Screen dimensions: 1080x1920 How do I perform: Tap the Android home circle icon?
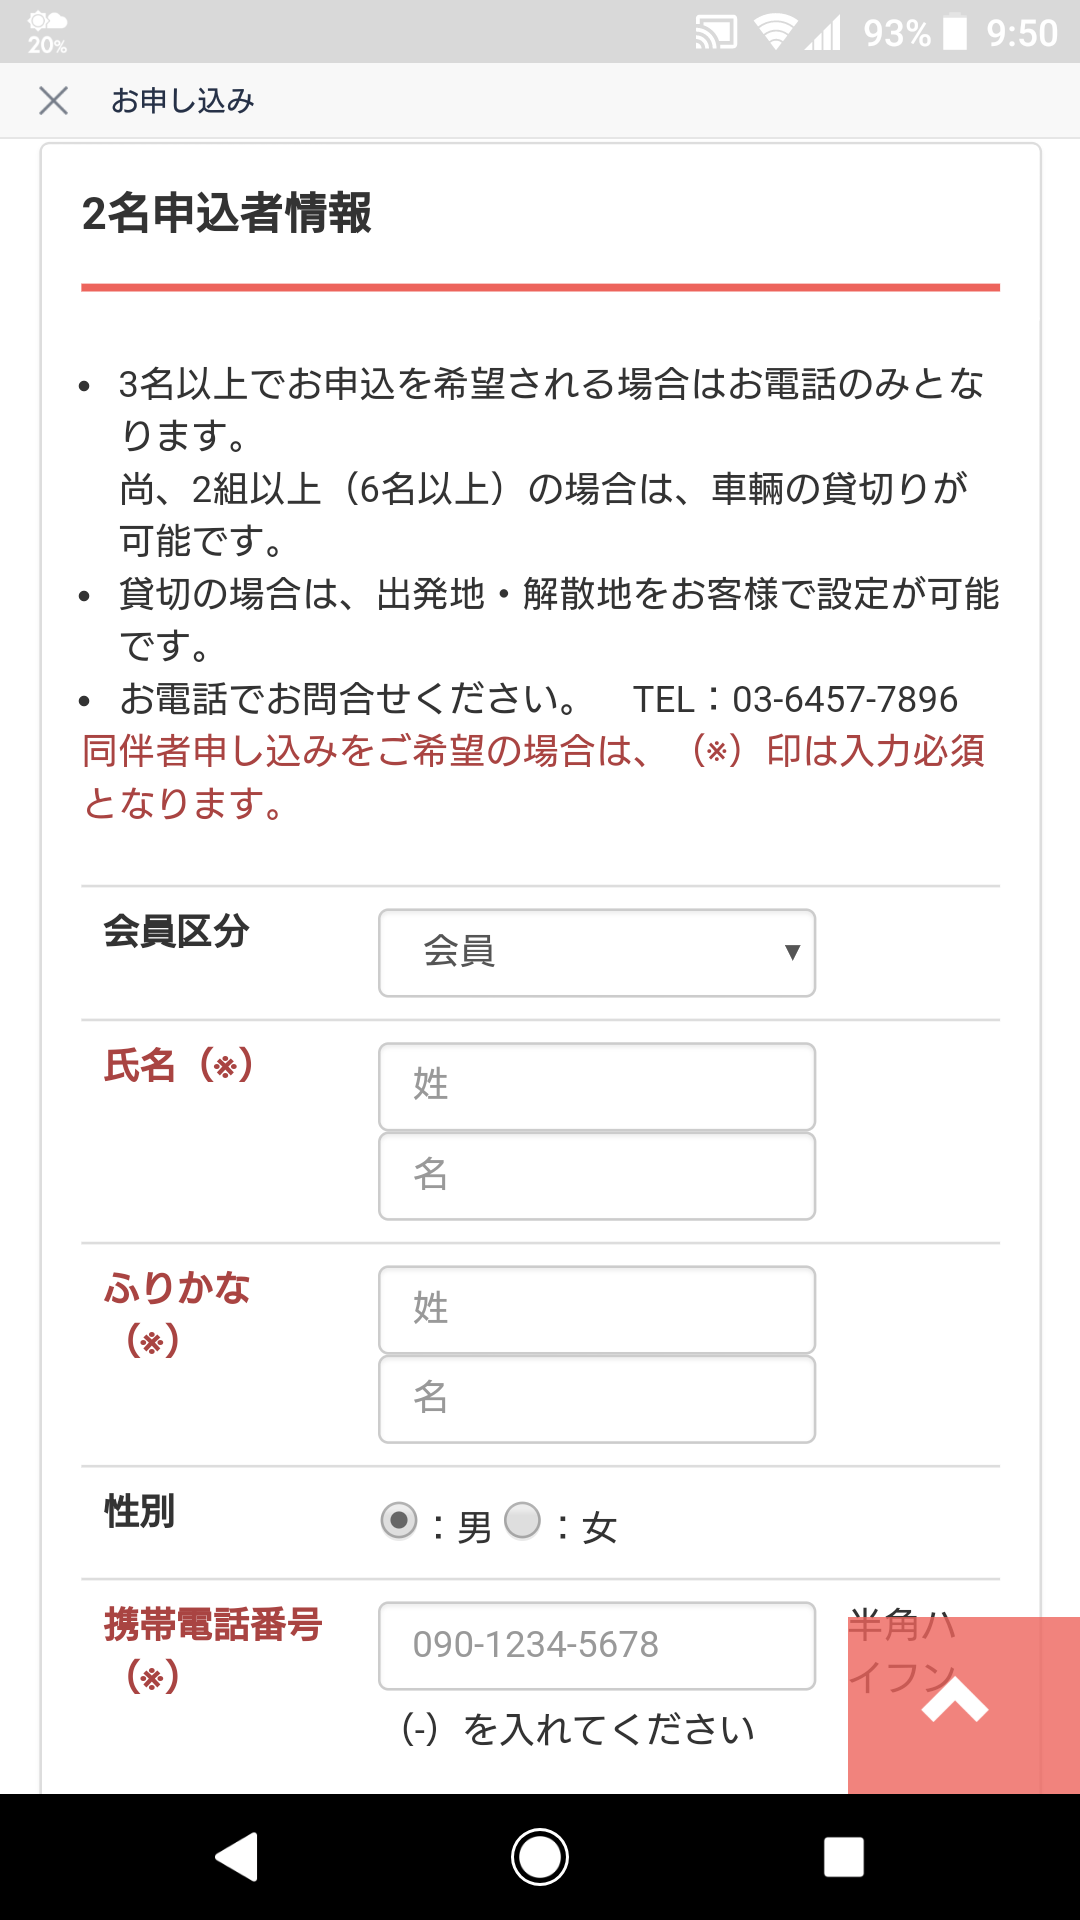pos(540,1857)
